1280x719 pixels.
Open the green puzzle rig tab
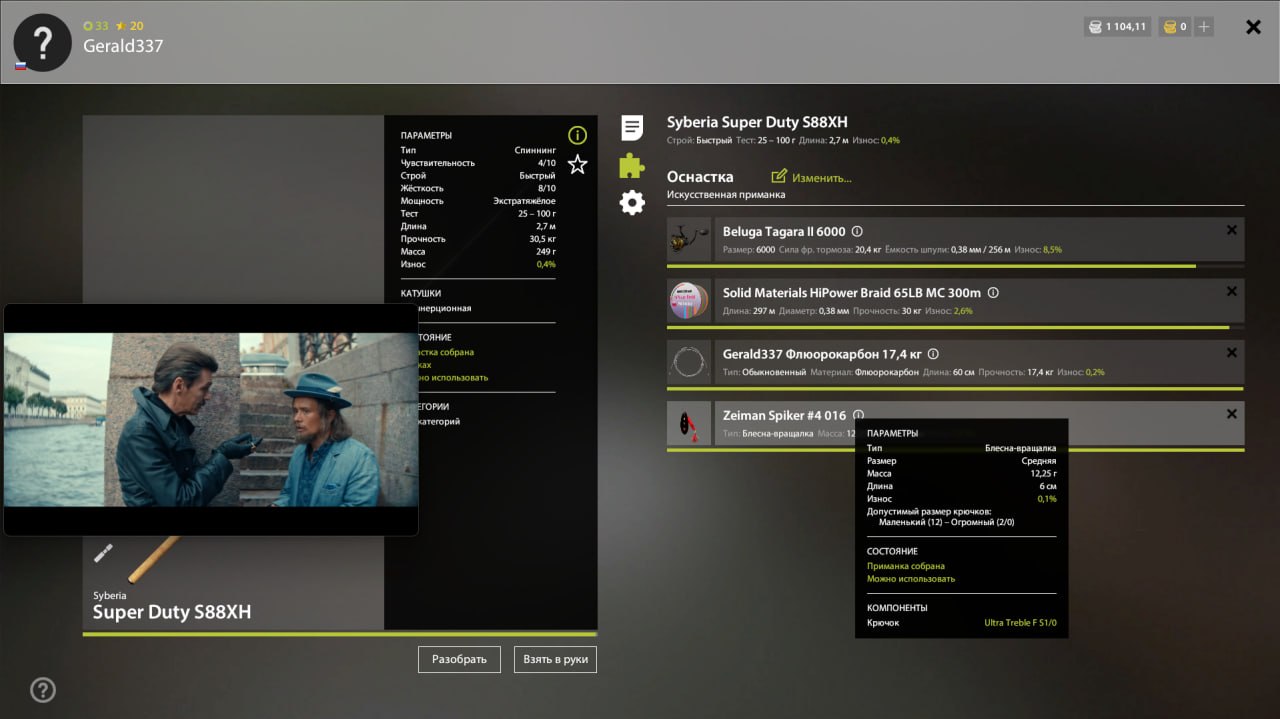tap(632, 165)
